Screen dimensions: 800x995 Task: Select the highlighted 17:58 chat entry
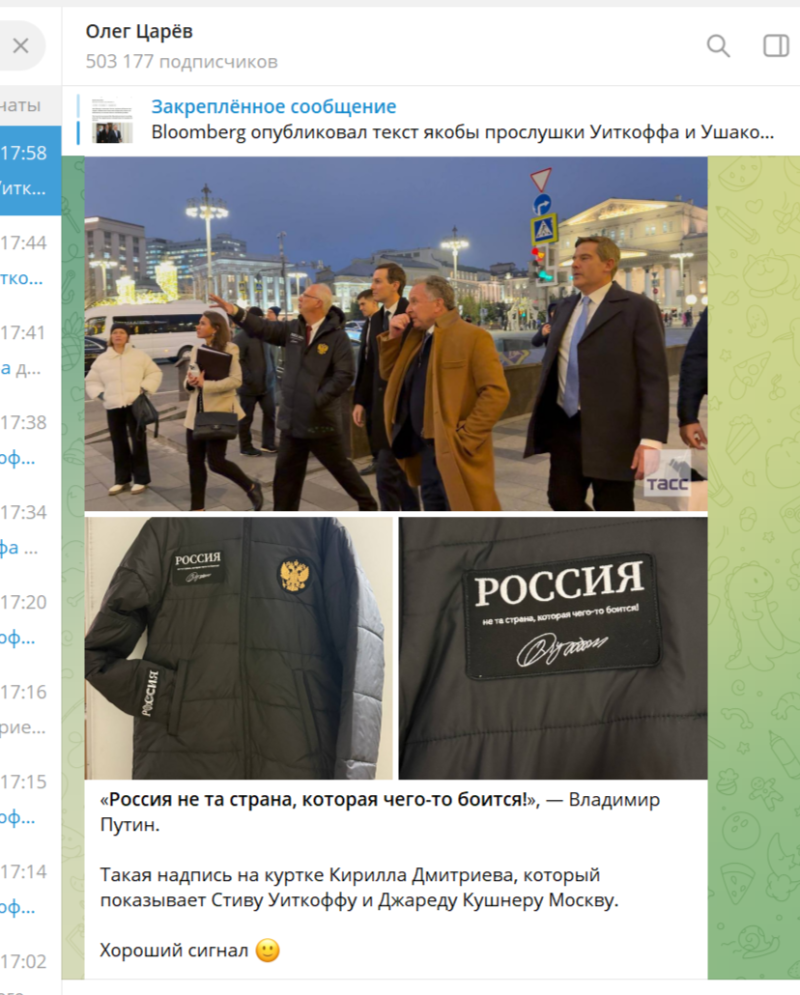pos(30,170)
